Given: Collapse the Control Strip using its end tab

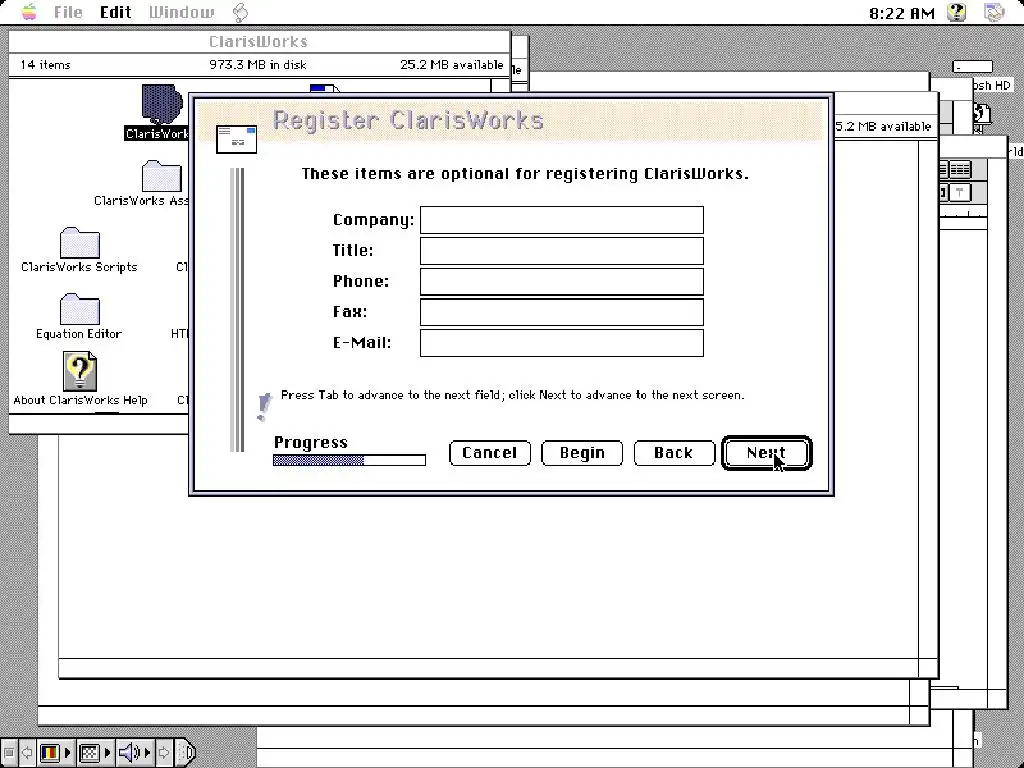Looking at the screenshot, I should (x=186, y=752).
